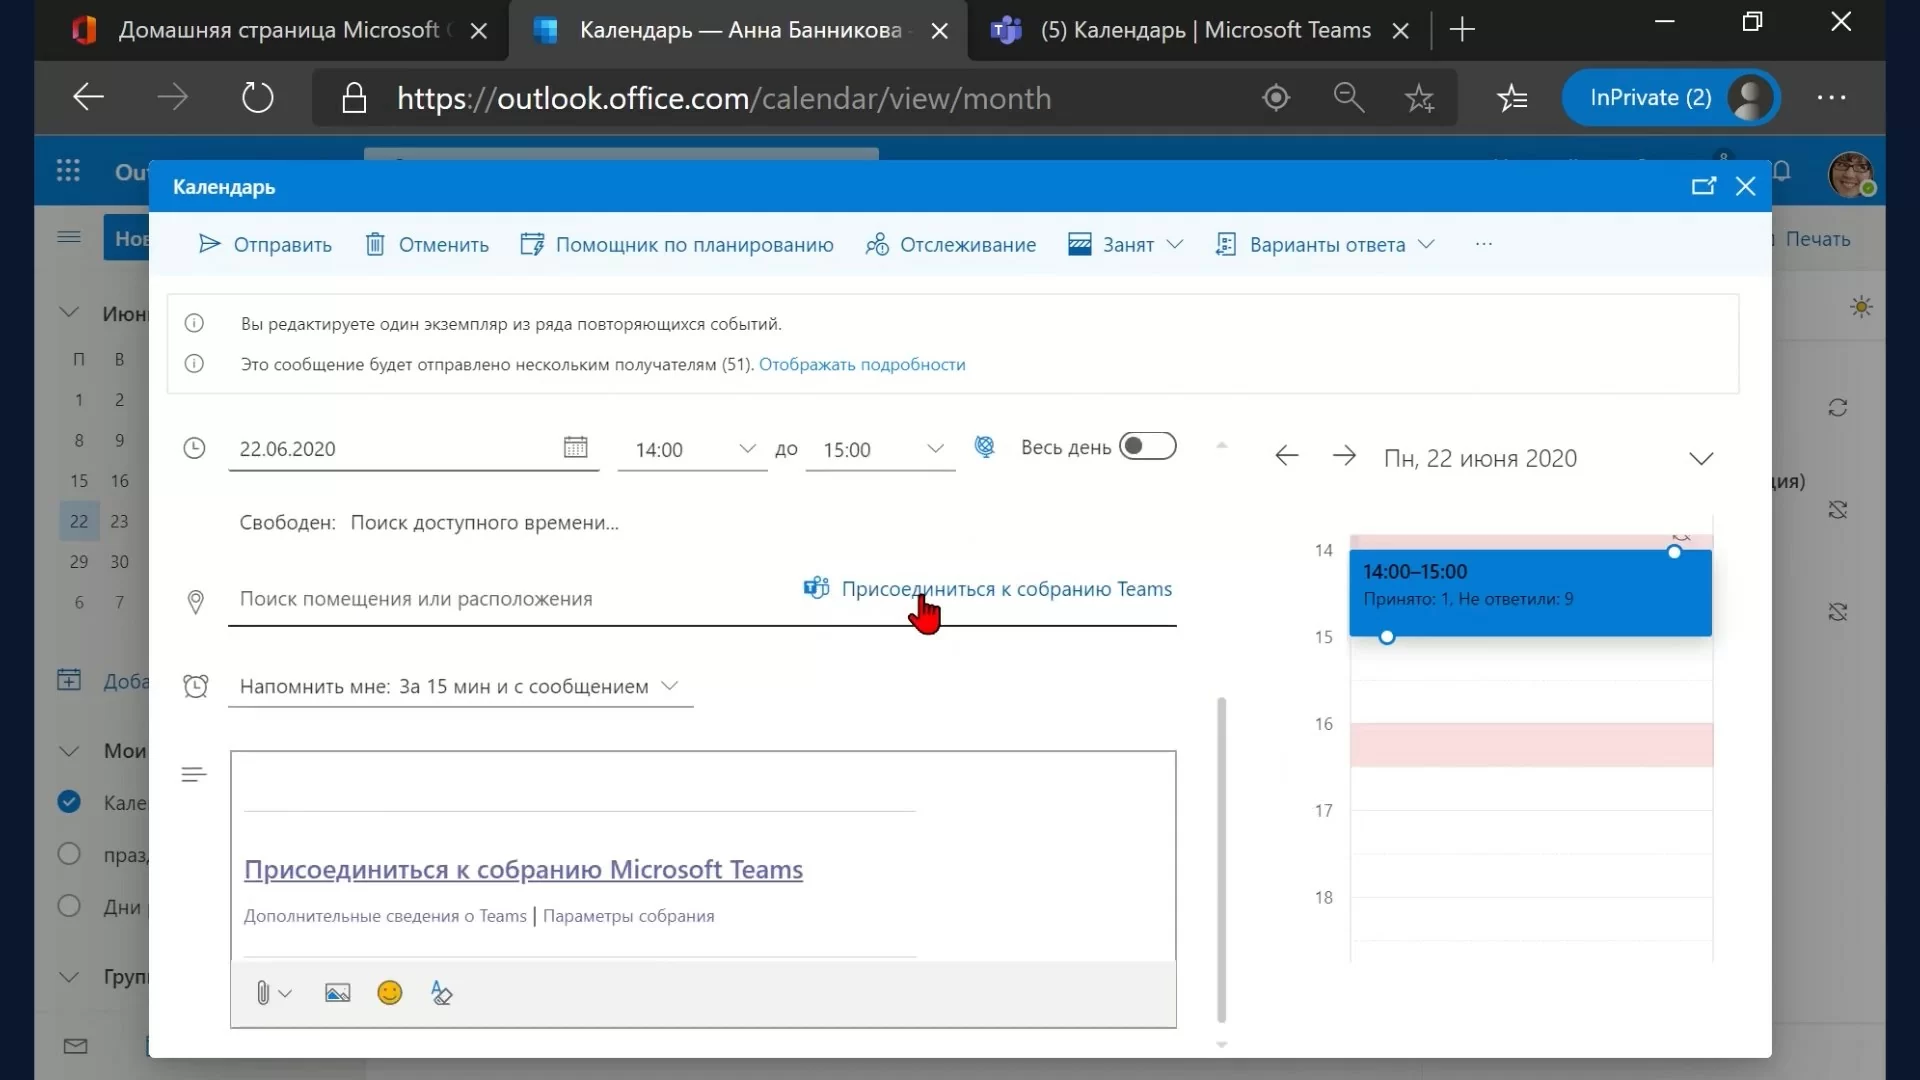Screen dimensions: 1920x1080
Task: Close the Календарь event dialog
Action: tap(1746, 187)
